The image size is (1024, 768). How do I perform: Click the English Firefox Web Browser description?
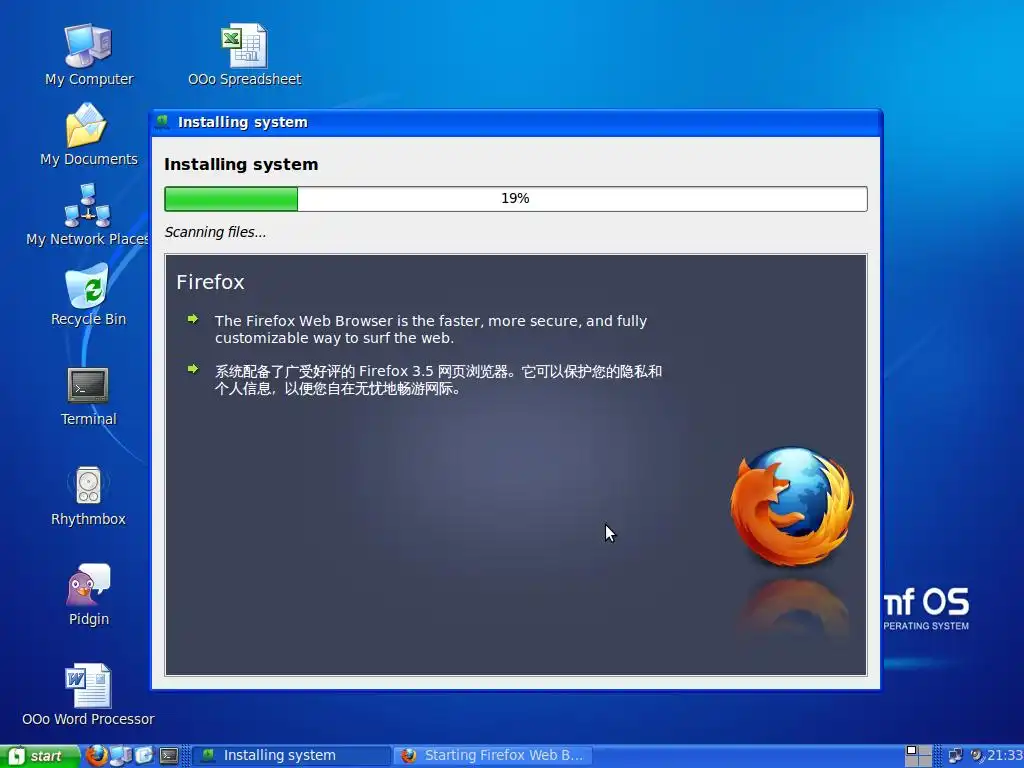point(431,329)
